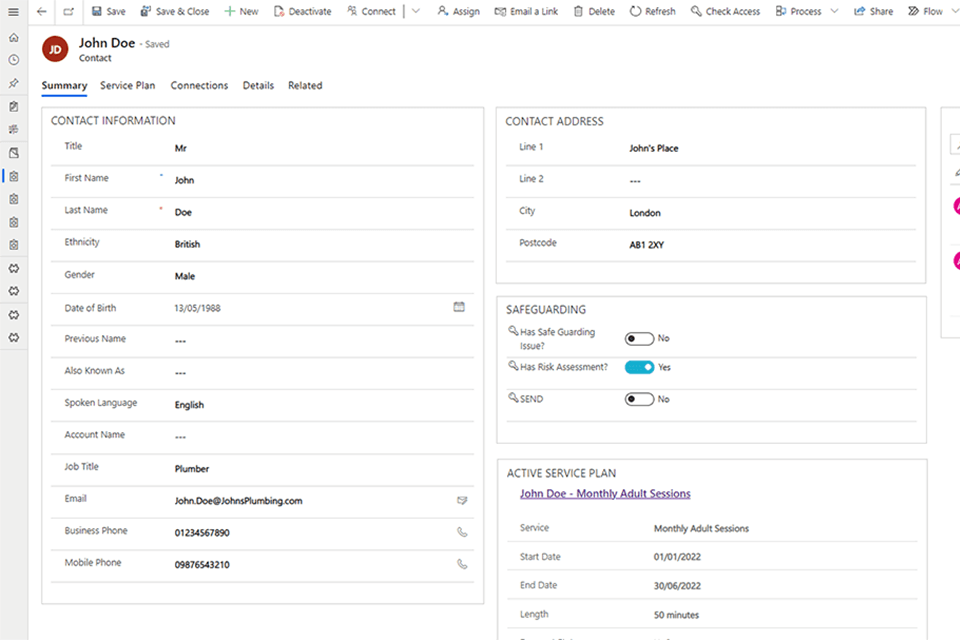Switch to the Service Plan tab

pos(127,86)
